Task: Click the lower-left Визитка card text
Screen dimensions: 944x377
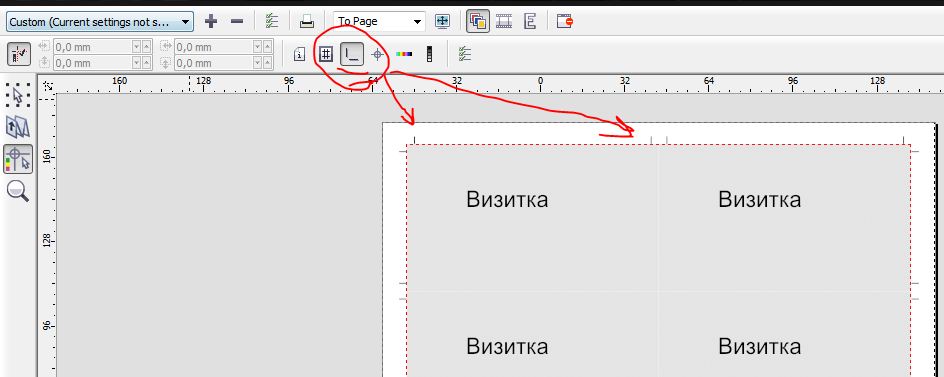Action: [x=507, y=346]
